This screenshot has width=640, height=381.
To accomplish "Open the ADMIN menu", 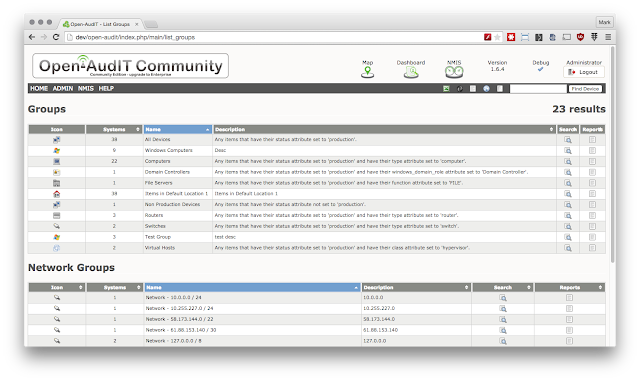I will click(x=63, y=89).
